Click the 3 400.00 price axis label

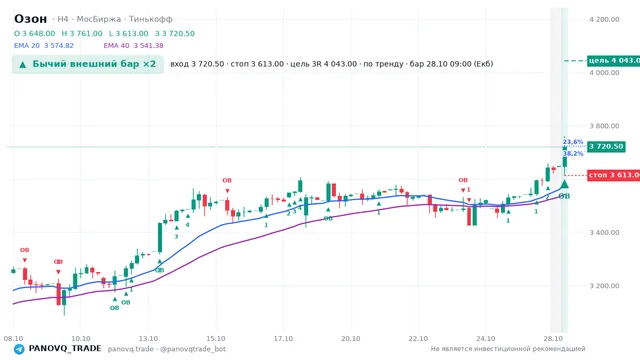(604, 232)
